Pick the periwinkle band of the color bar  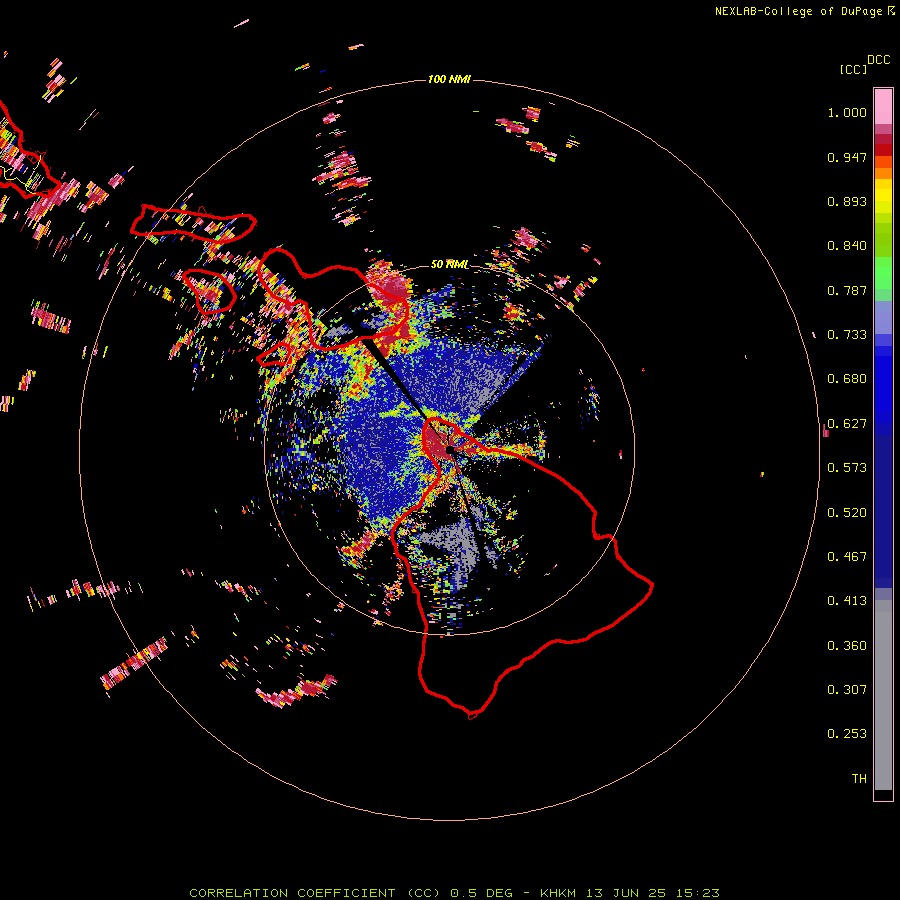pyautogui.click(x=883, y=318)
